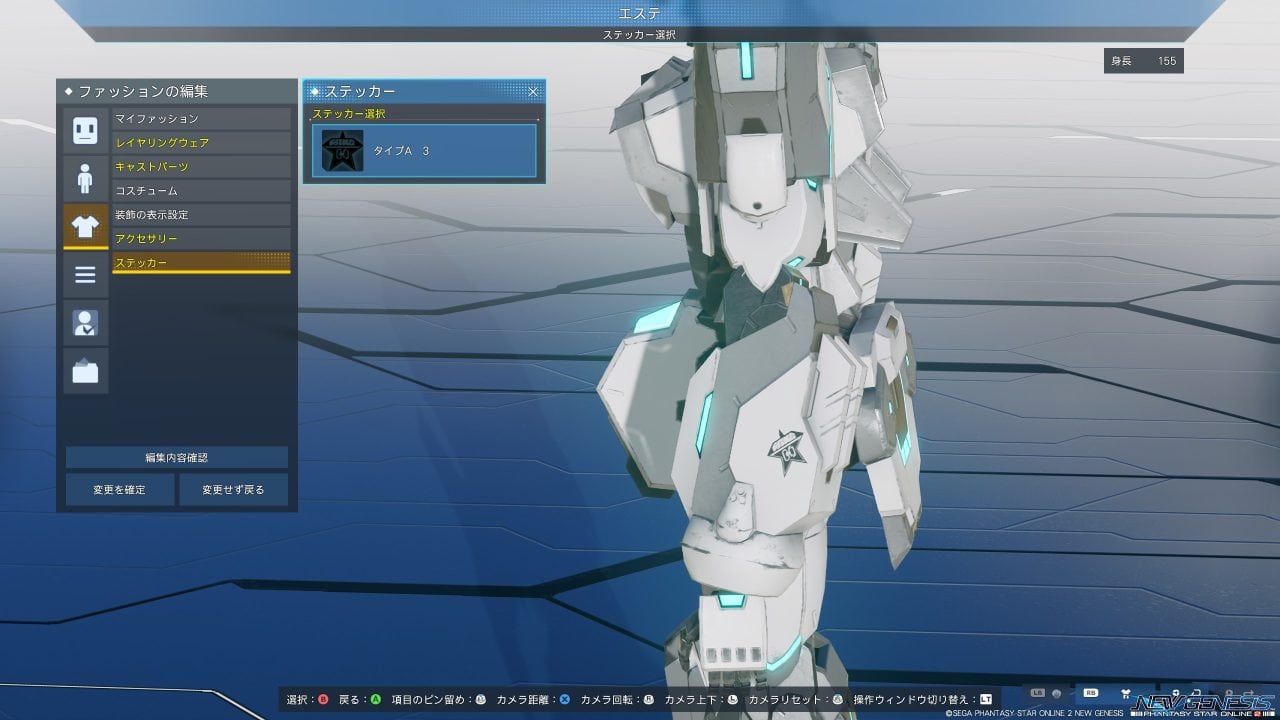Viewport: 1280px width, 720px height.
Task: Click 変更せず戻る to discard changes
Action: [233, 490]
